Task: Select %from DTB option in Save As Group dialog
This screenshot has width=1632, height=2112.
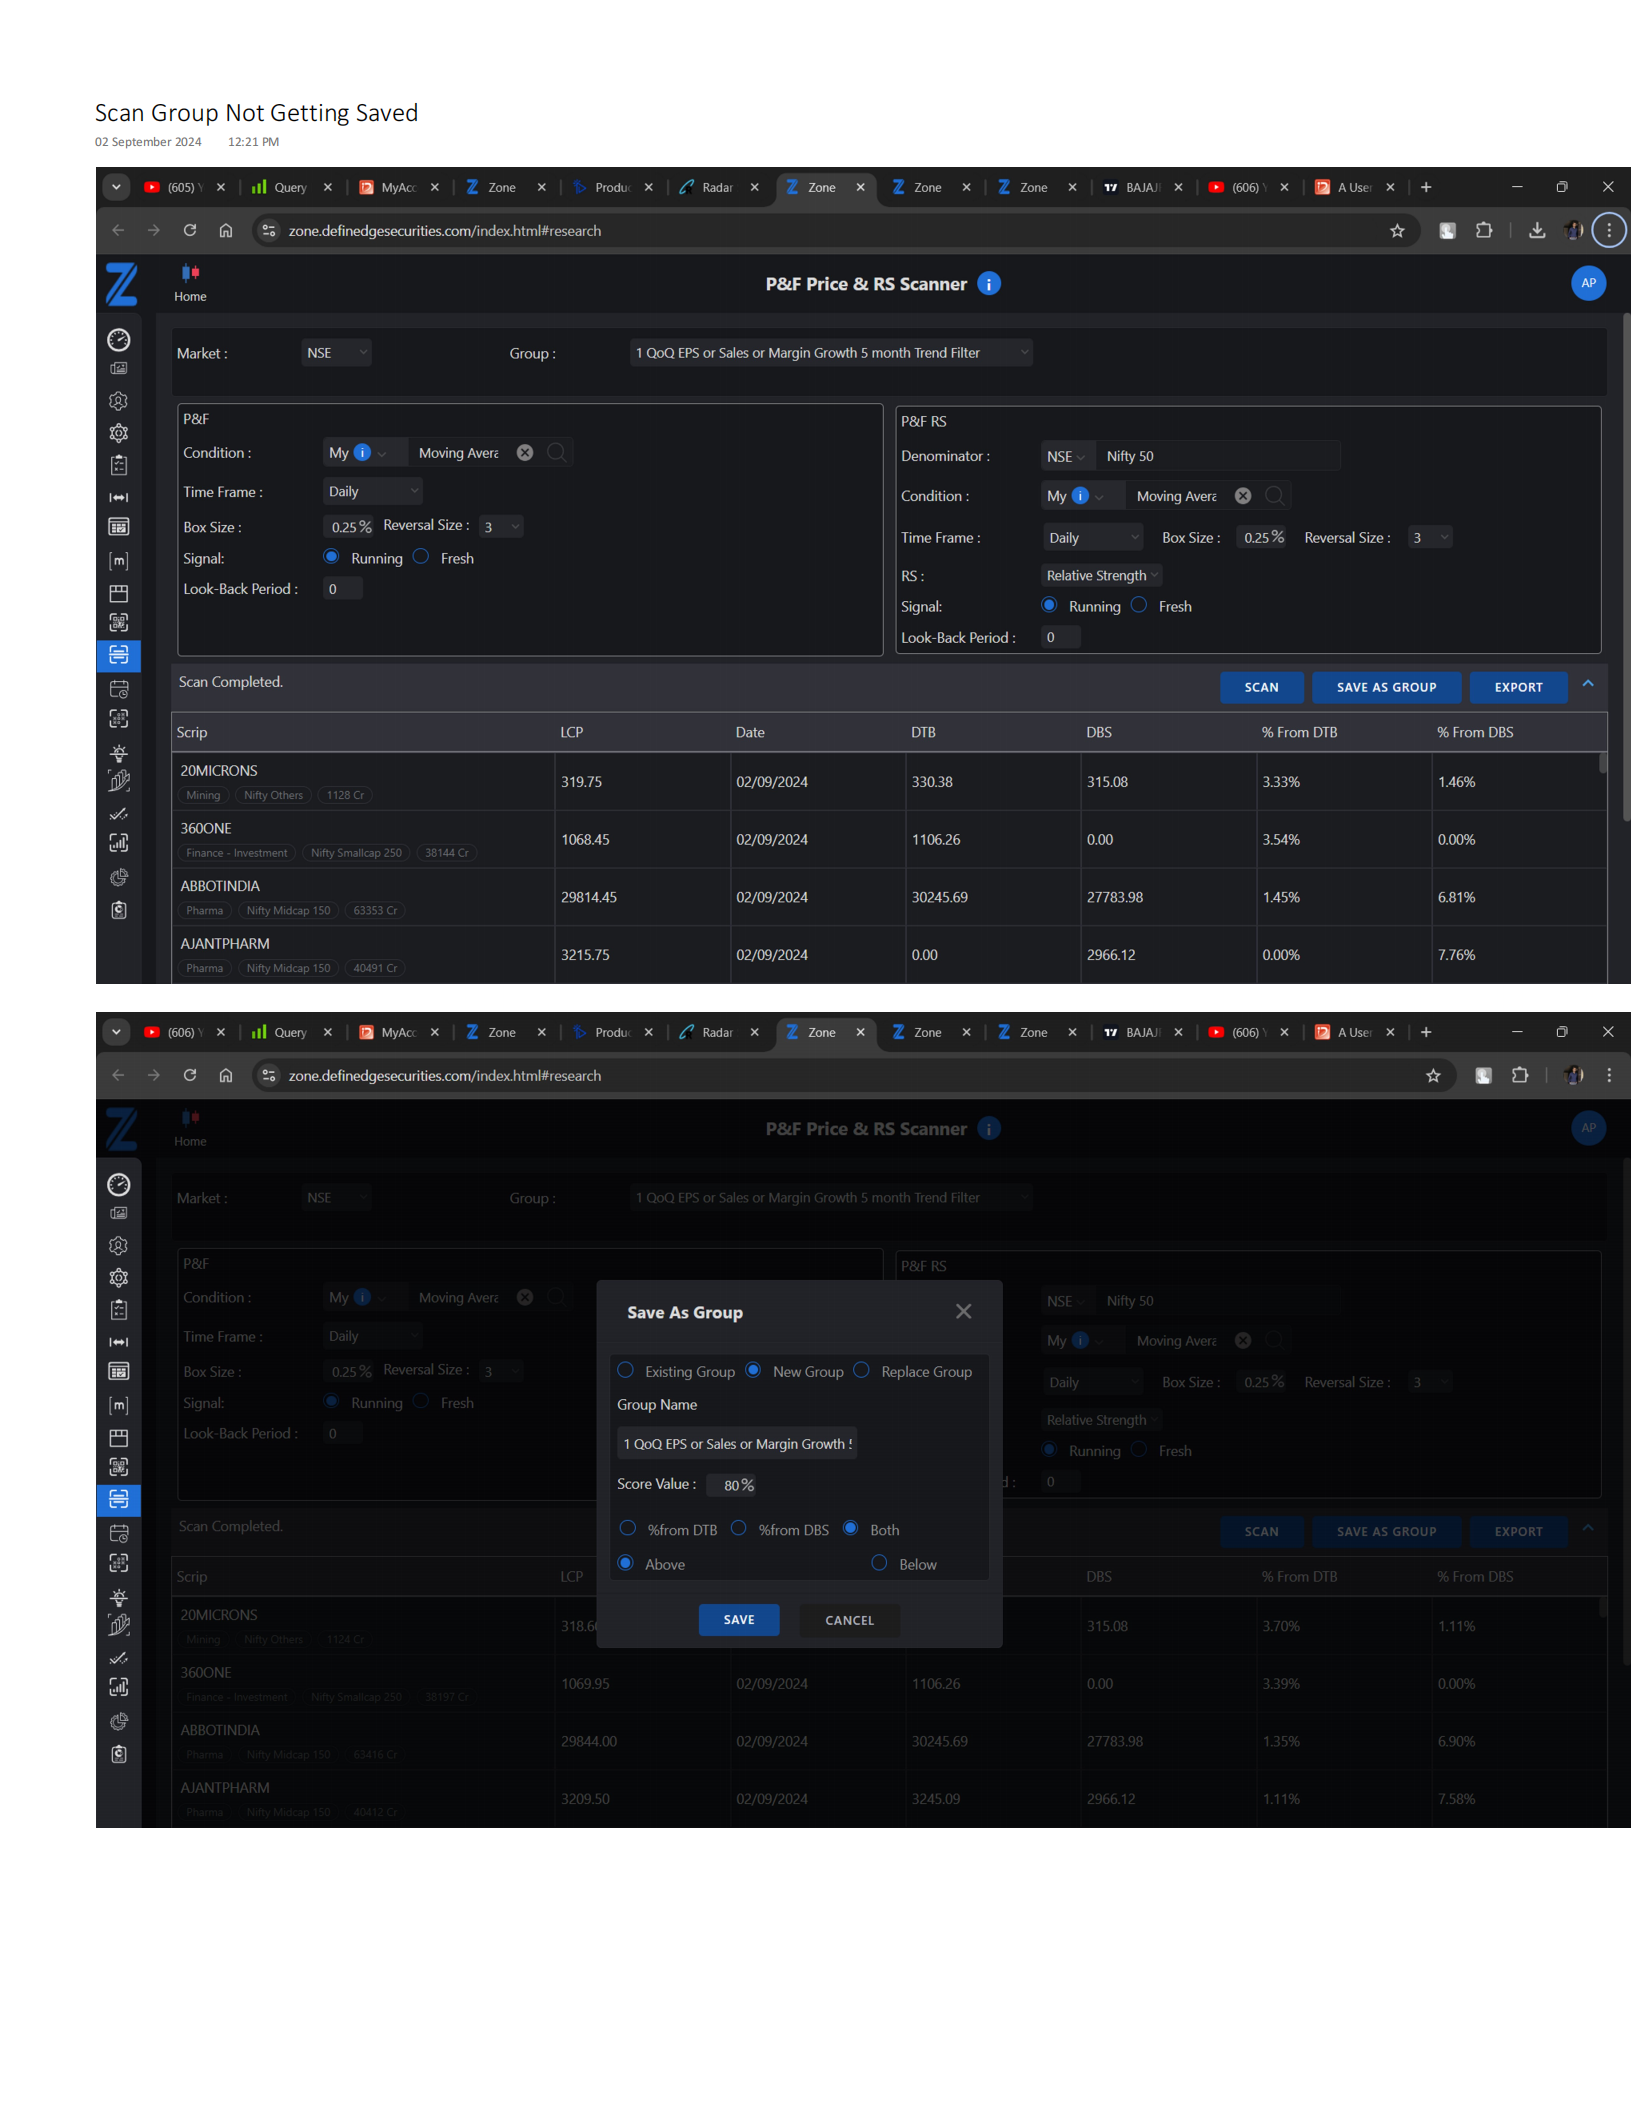Action: 628,1528
